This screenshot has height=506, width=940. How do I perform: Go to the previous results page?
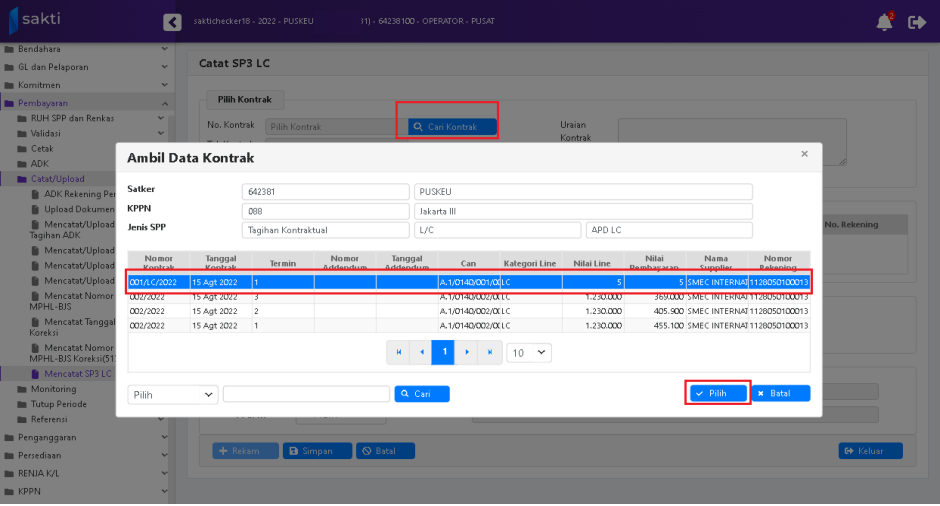422,352
